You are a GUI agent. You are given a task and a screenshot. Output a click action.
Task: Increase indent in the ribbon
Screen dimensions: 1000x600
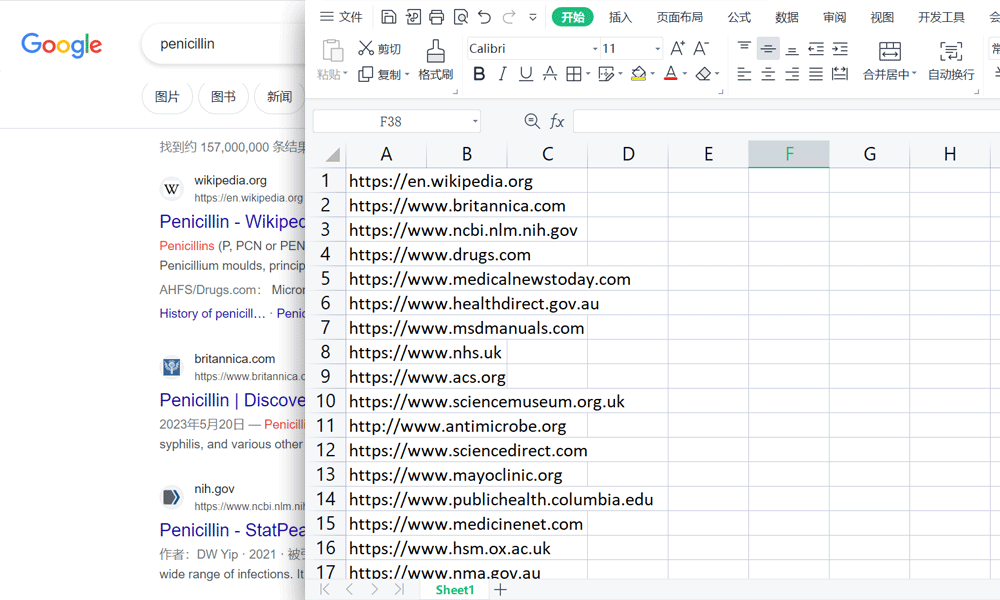[x=840, y=48]
